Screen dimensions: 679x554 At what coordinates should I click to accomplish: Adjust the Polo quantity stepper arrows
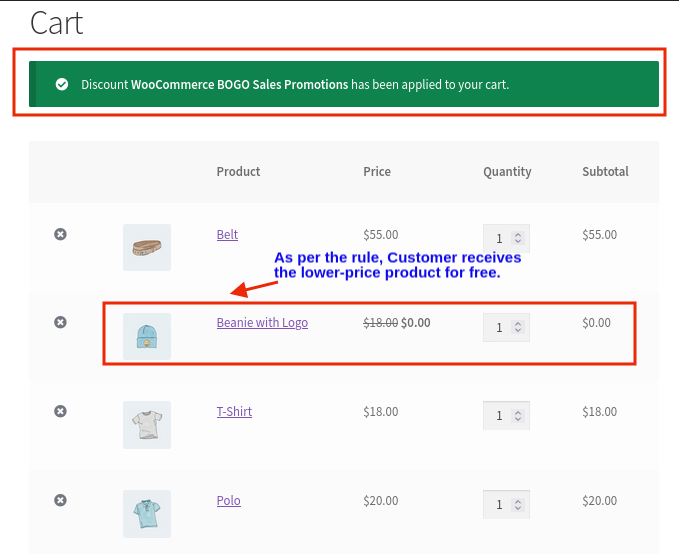click(518, 504)
